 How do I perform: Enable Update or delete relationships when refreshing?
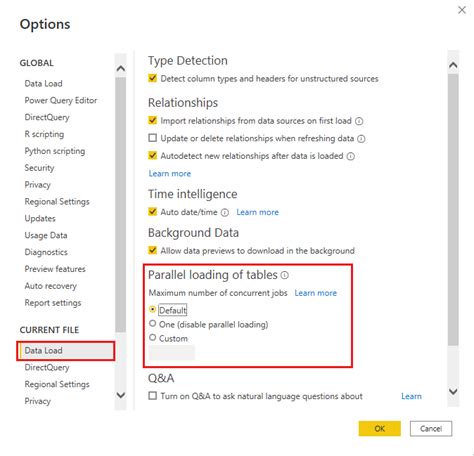click(153, 138)
